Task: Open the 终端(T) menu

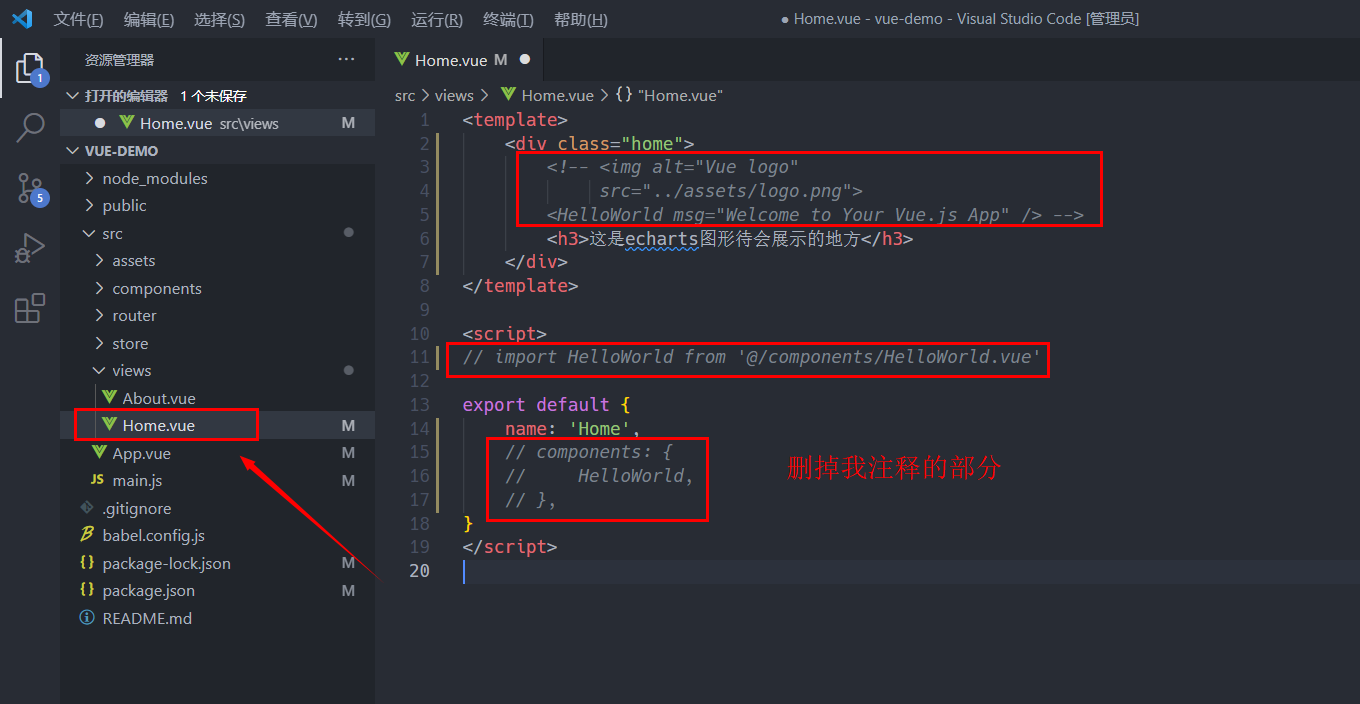Action: click(508, 19)
